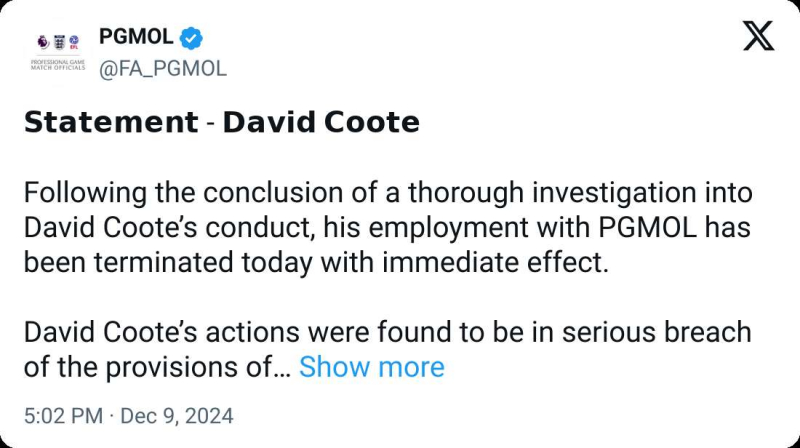Image resolution: width=800 pixels, height=448 pixels.
Task: Click the blue verified badge
Action: [191, 38]
